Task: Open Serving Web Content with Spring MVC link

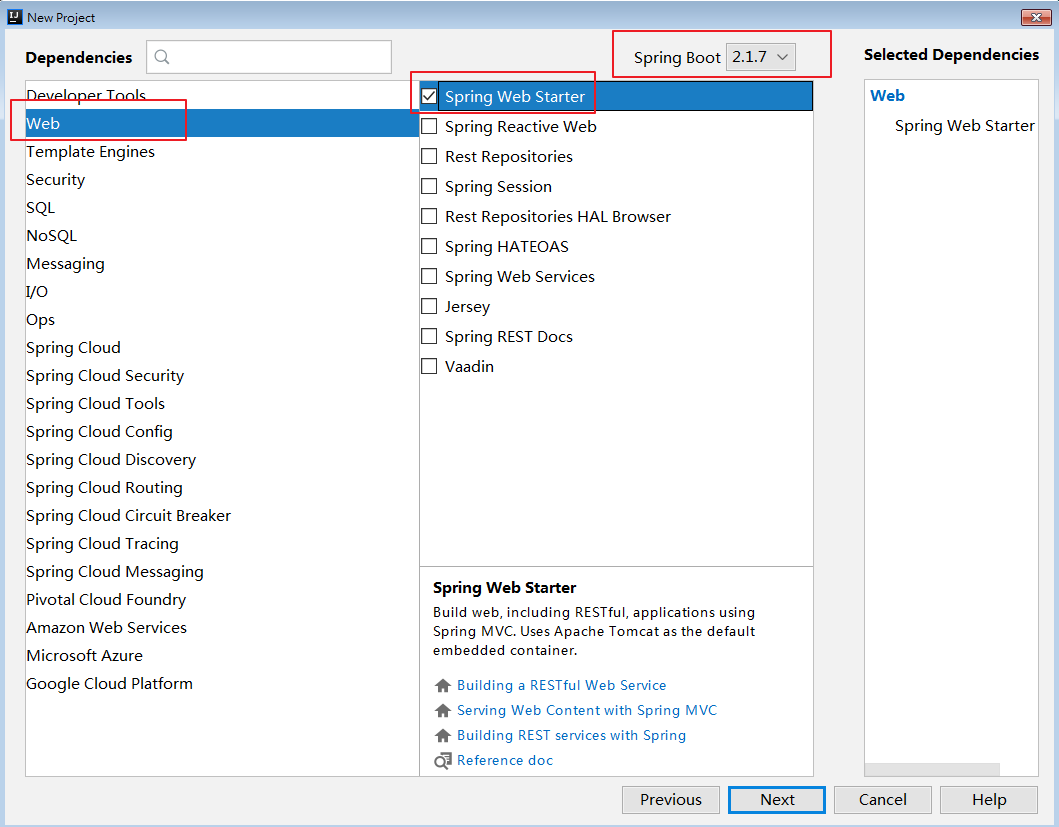Action: click(587, 711)
